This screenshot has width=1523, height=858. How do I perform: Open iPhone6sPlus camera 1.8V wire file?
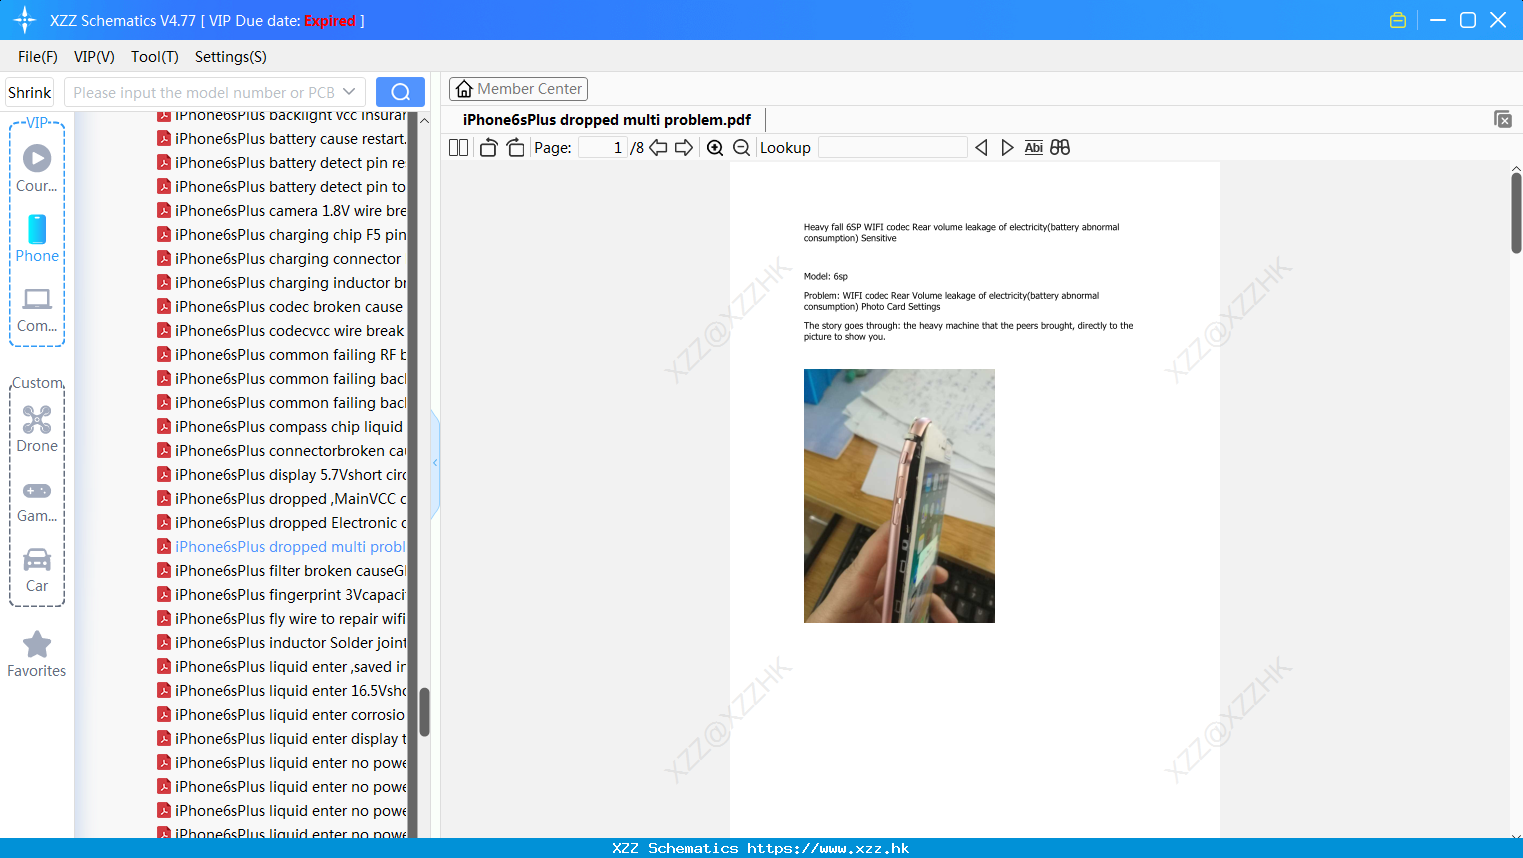tap(282, 211)
